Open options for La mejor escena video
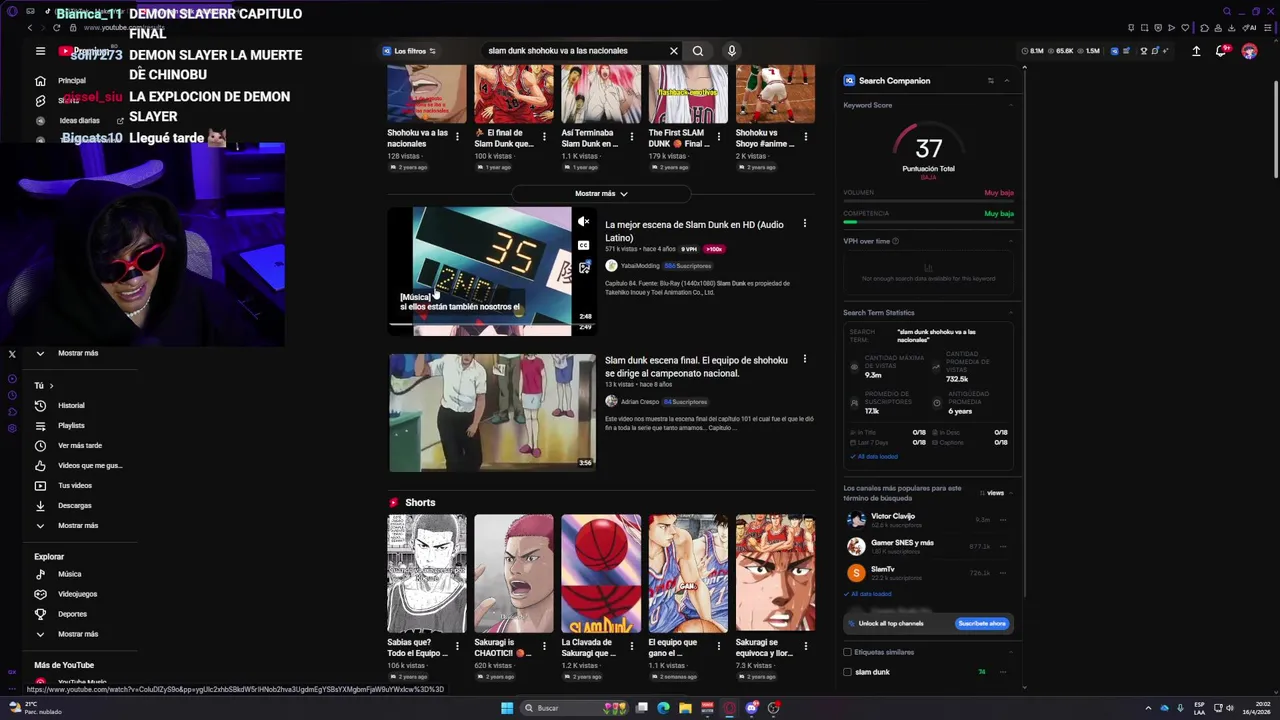The image size is (1280, 720). 805,224
